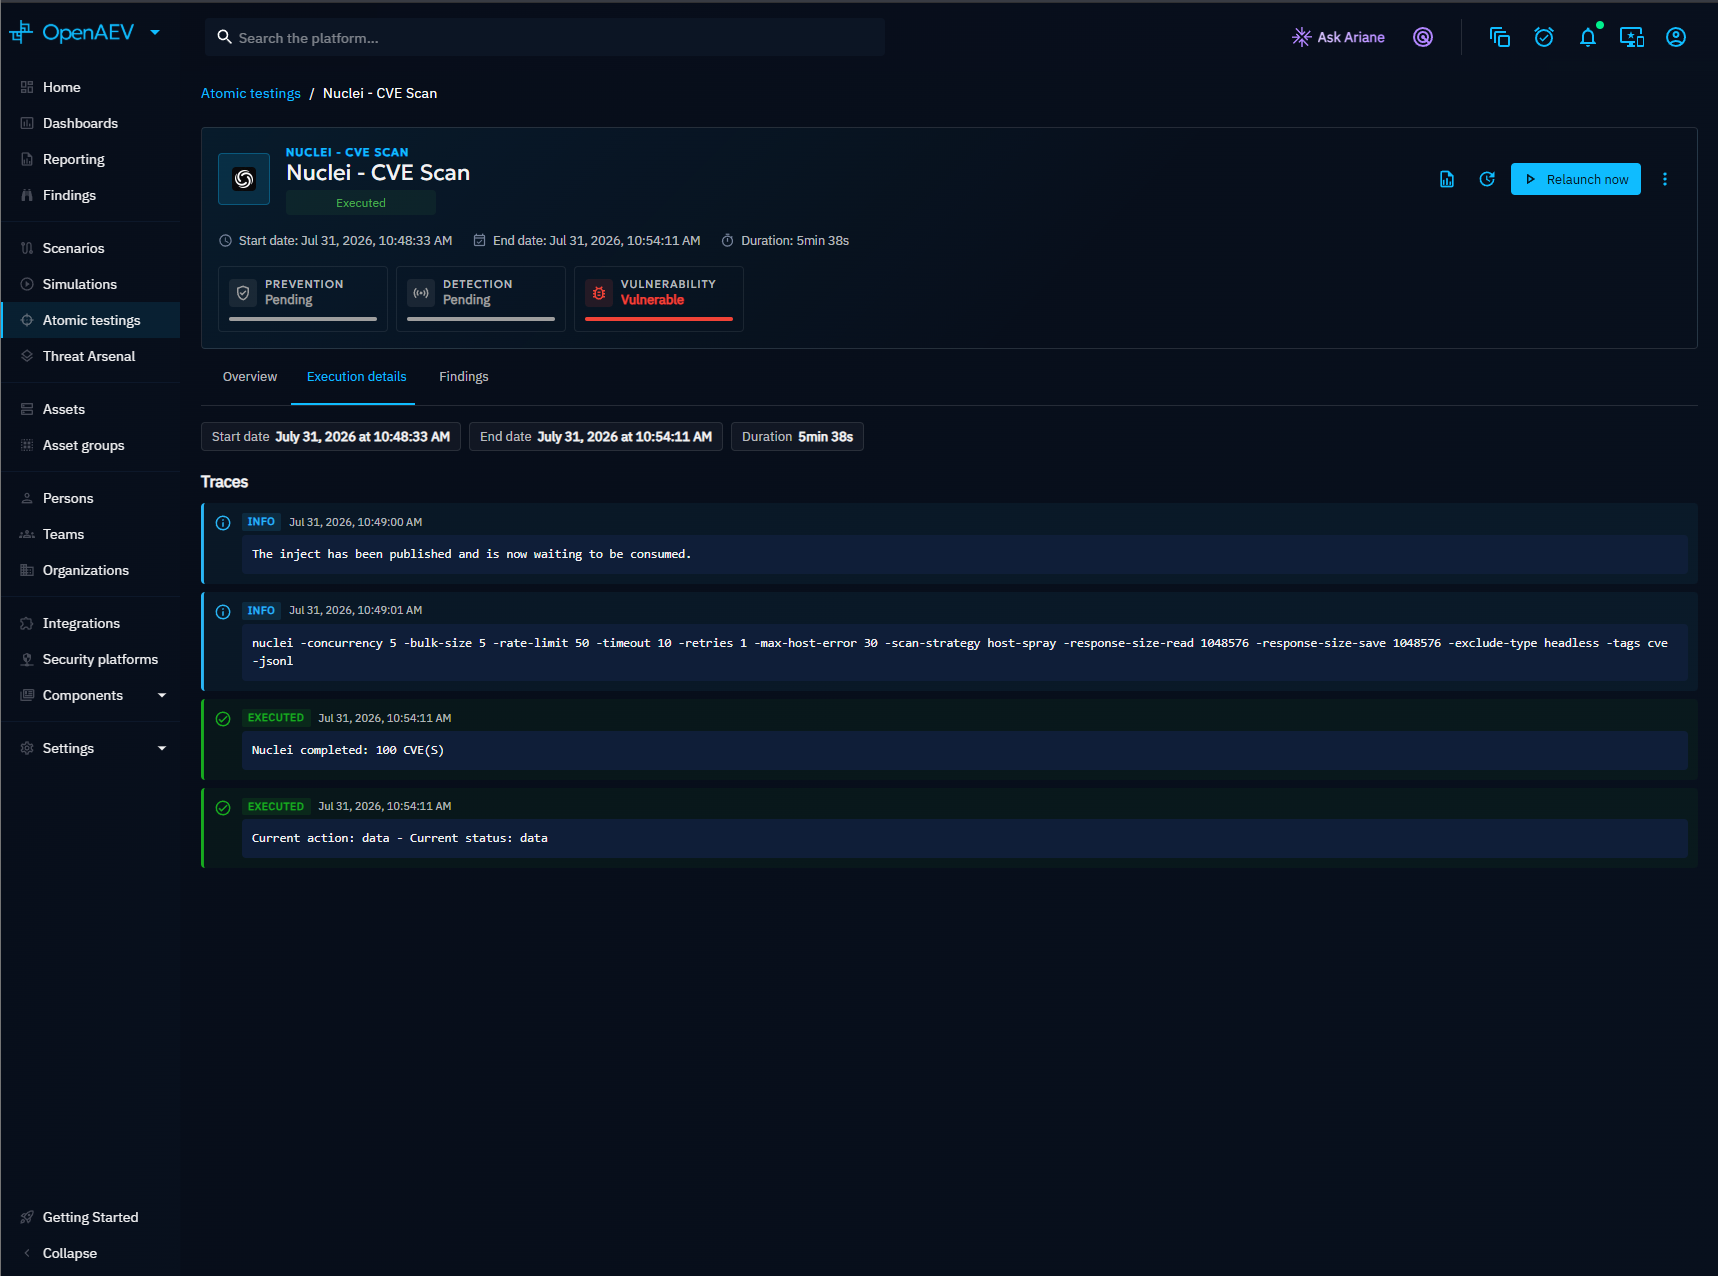Open the alarm check icon in top bar
Image resolution: width=1718 pixels, height=1276 pixels.
click(1544, 37)
